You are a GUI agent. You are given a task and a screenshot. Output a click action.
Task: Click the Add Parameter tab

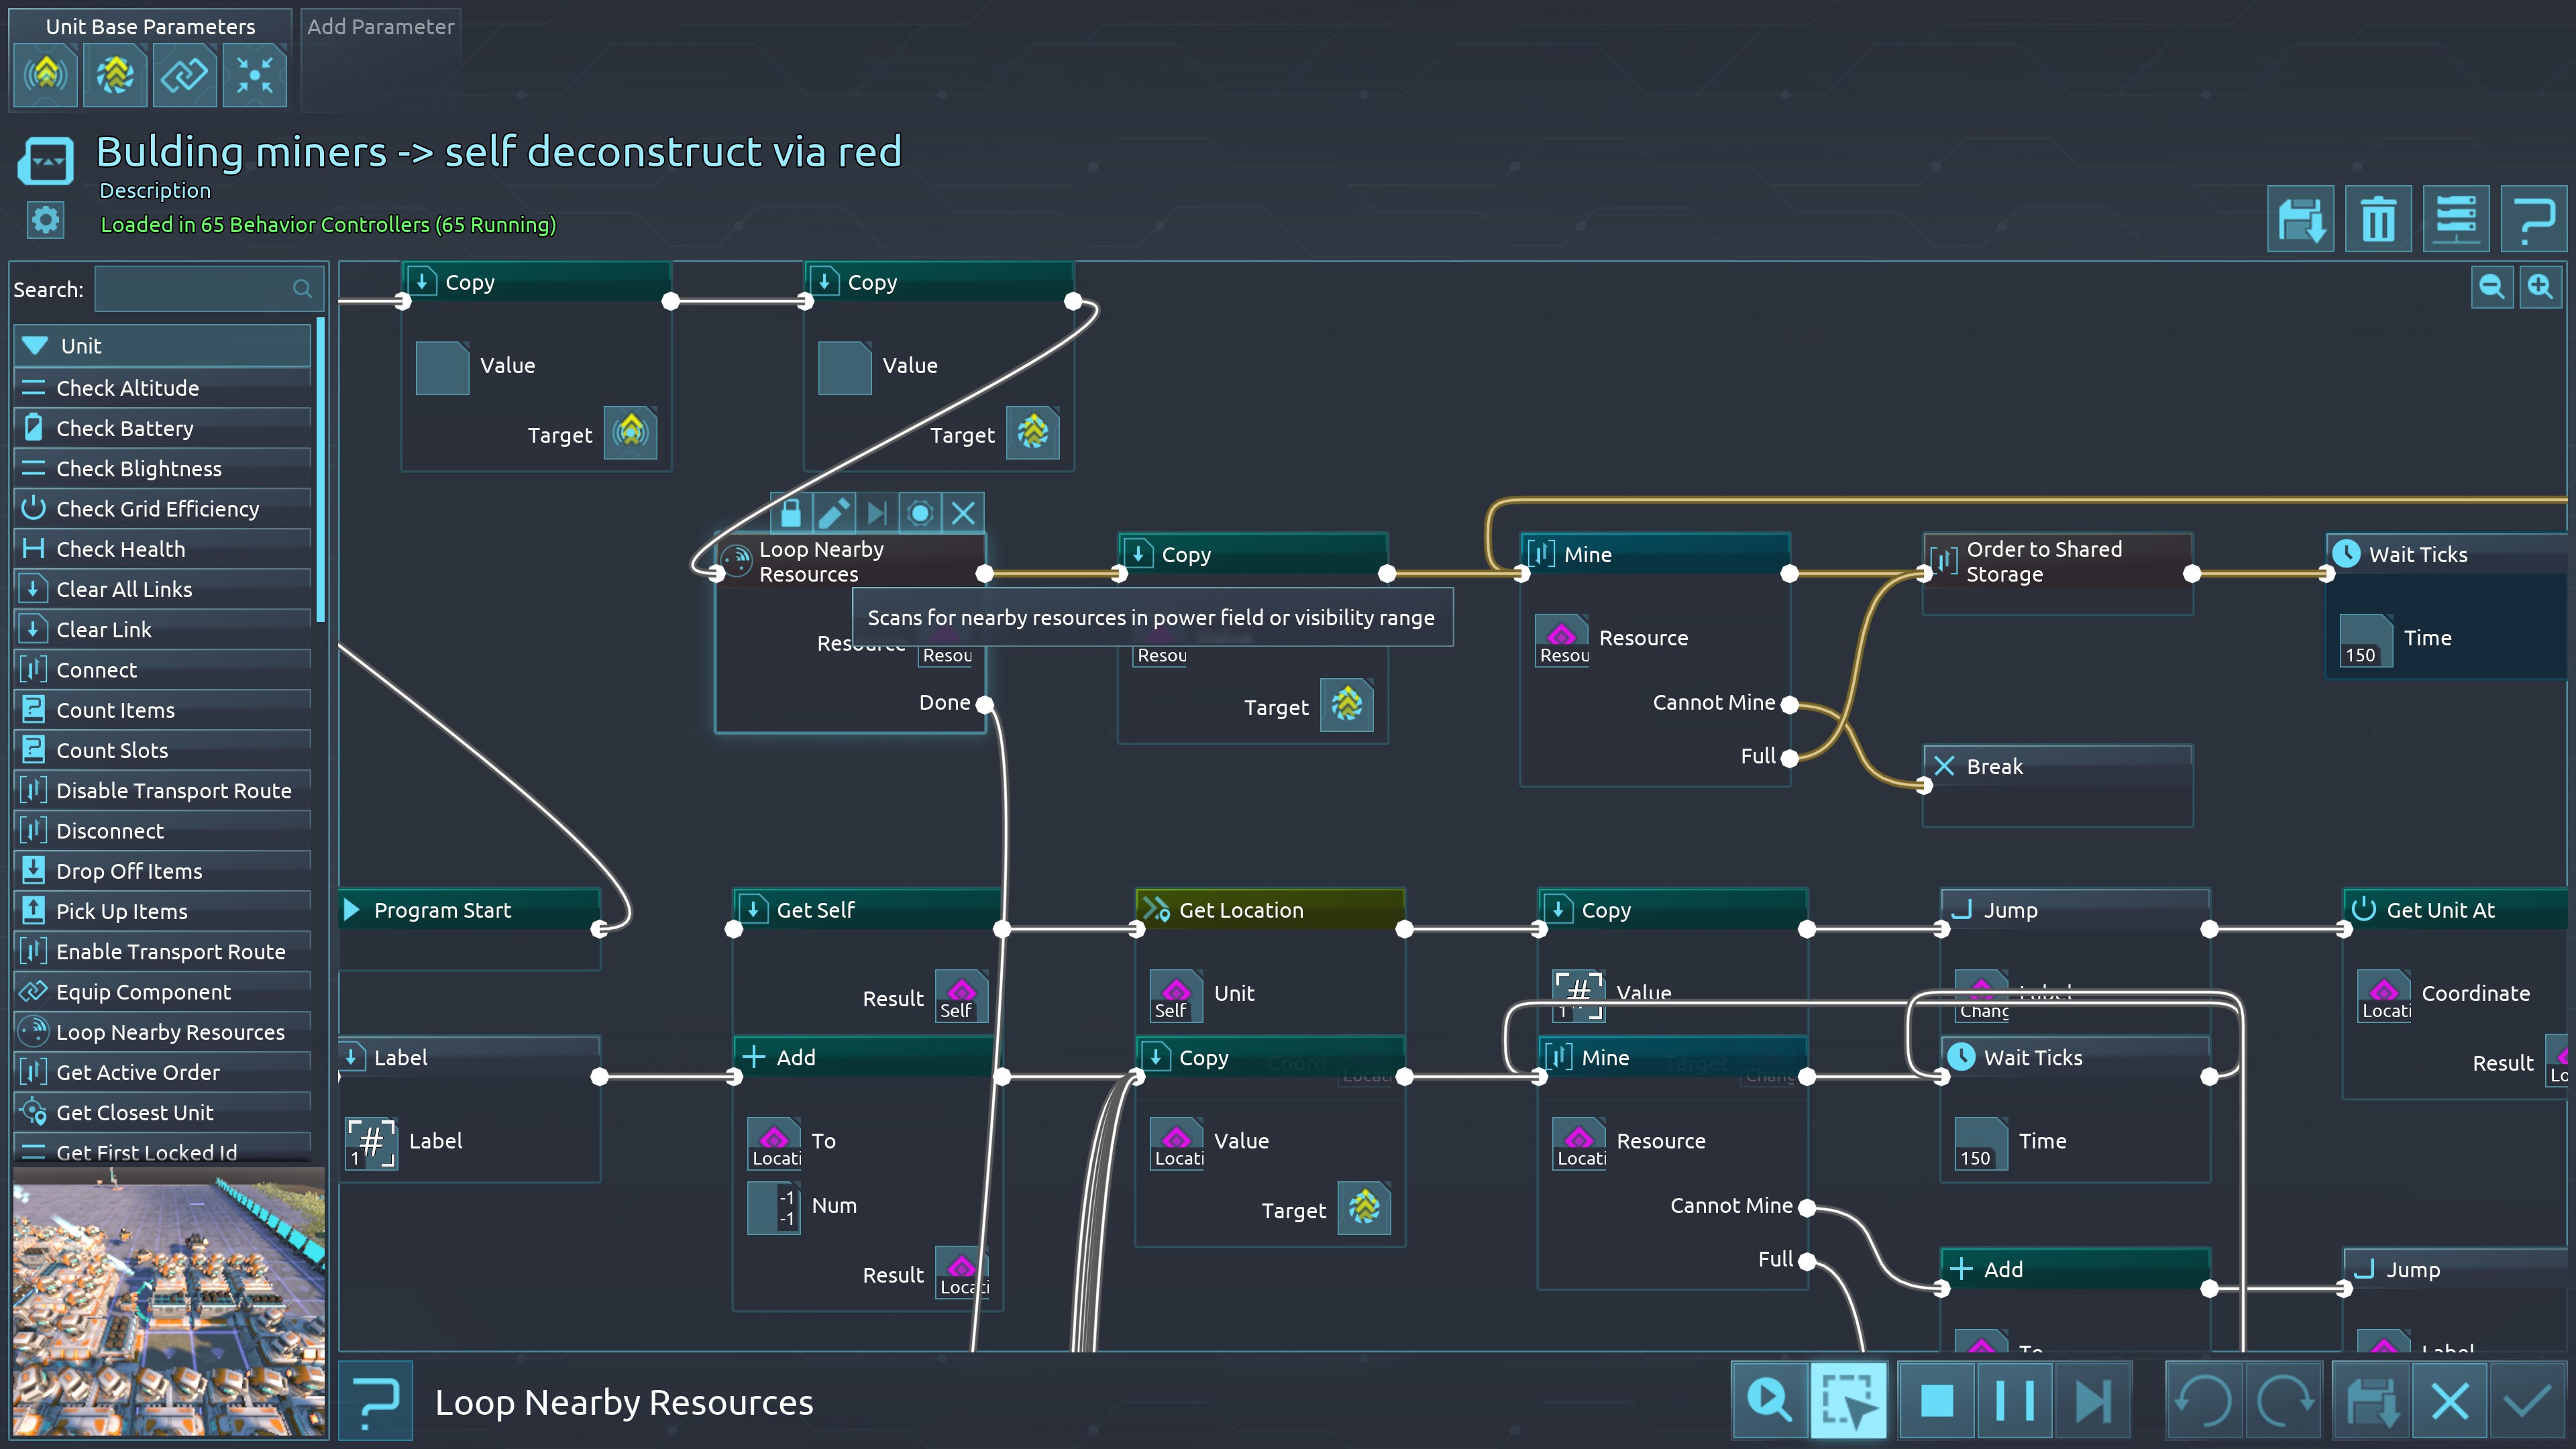(380, 27)
